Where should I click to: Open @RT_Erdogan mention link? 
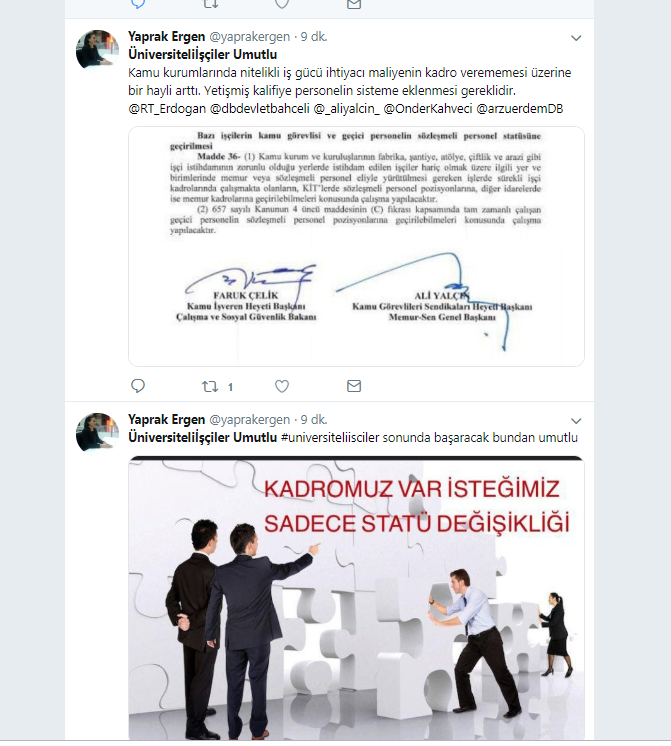coord(167,109)
